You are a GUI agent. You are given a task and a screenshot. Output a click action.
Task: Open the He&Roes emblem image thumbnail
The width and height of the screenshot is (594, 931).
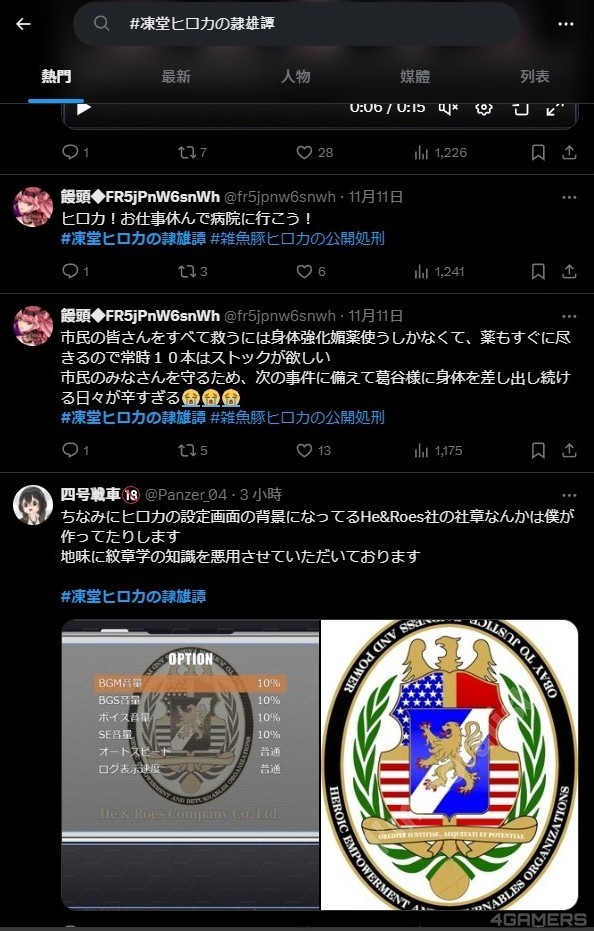click(450, 765)
